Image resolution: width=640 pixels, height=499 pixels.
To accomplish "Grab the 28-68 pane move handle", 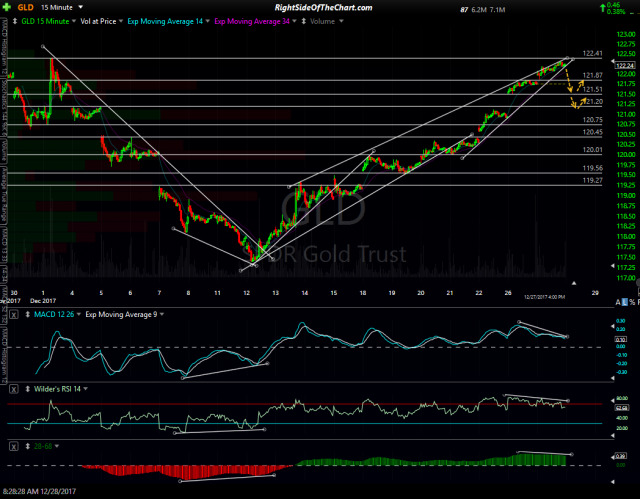I will 28,446.
